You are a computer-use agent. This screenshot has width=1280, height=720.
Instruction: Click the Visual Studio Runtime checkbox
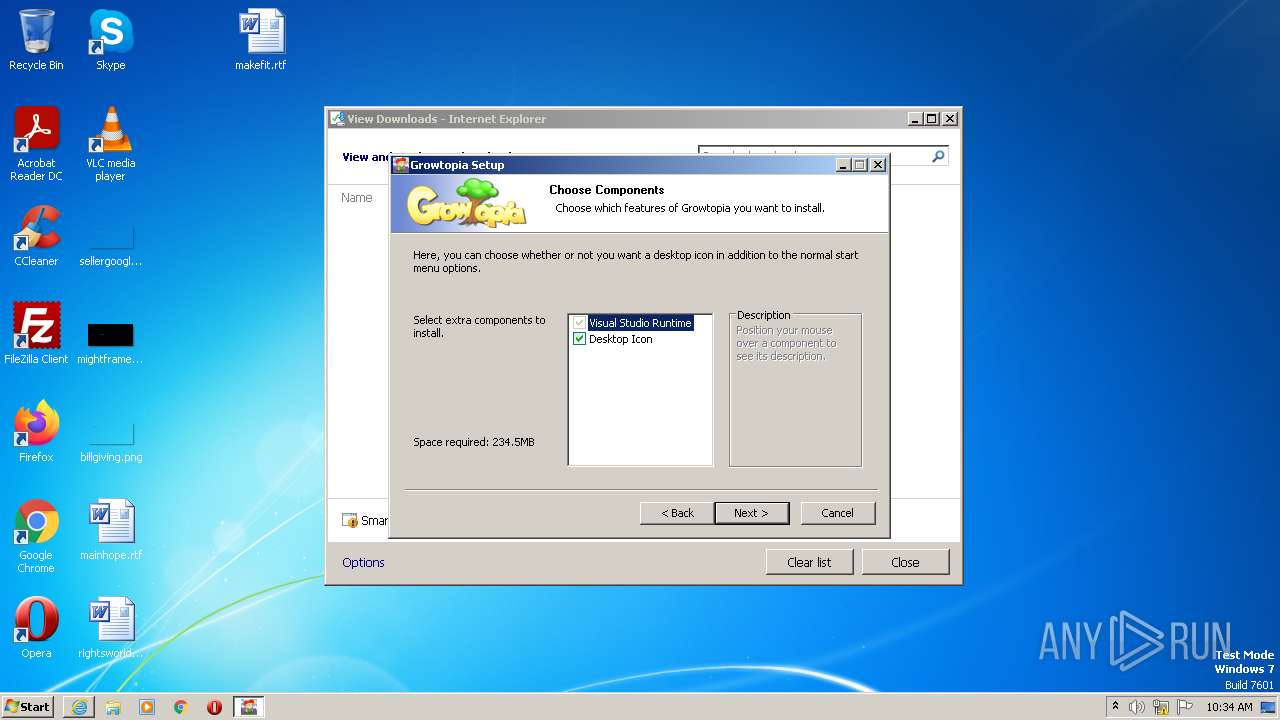pyautogui.click(x=579, y=323)
